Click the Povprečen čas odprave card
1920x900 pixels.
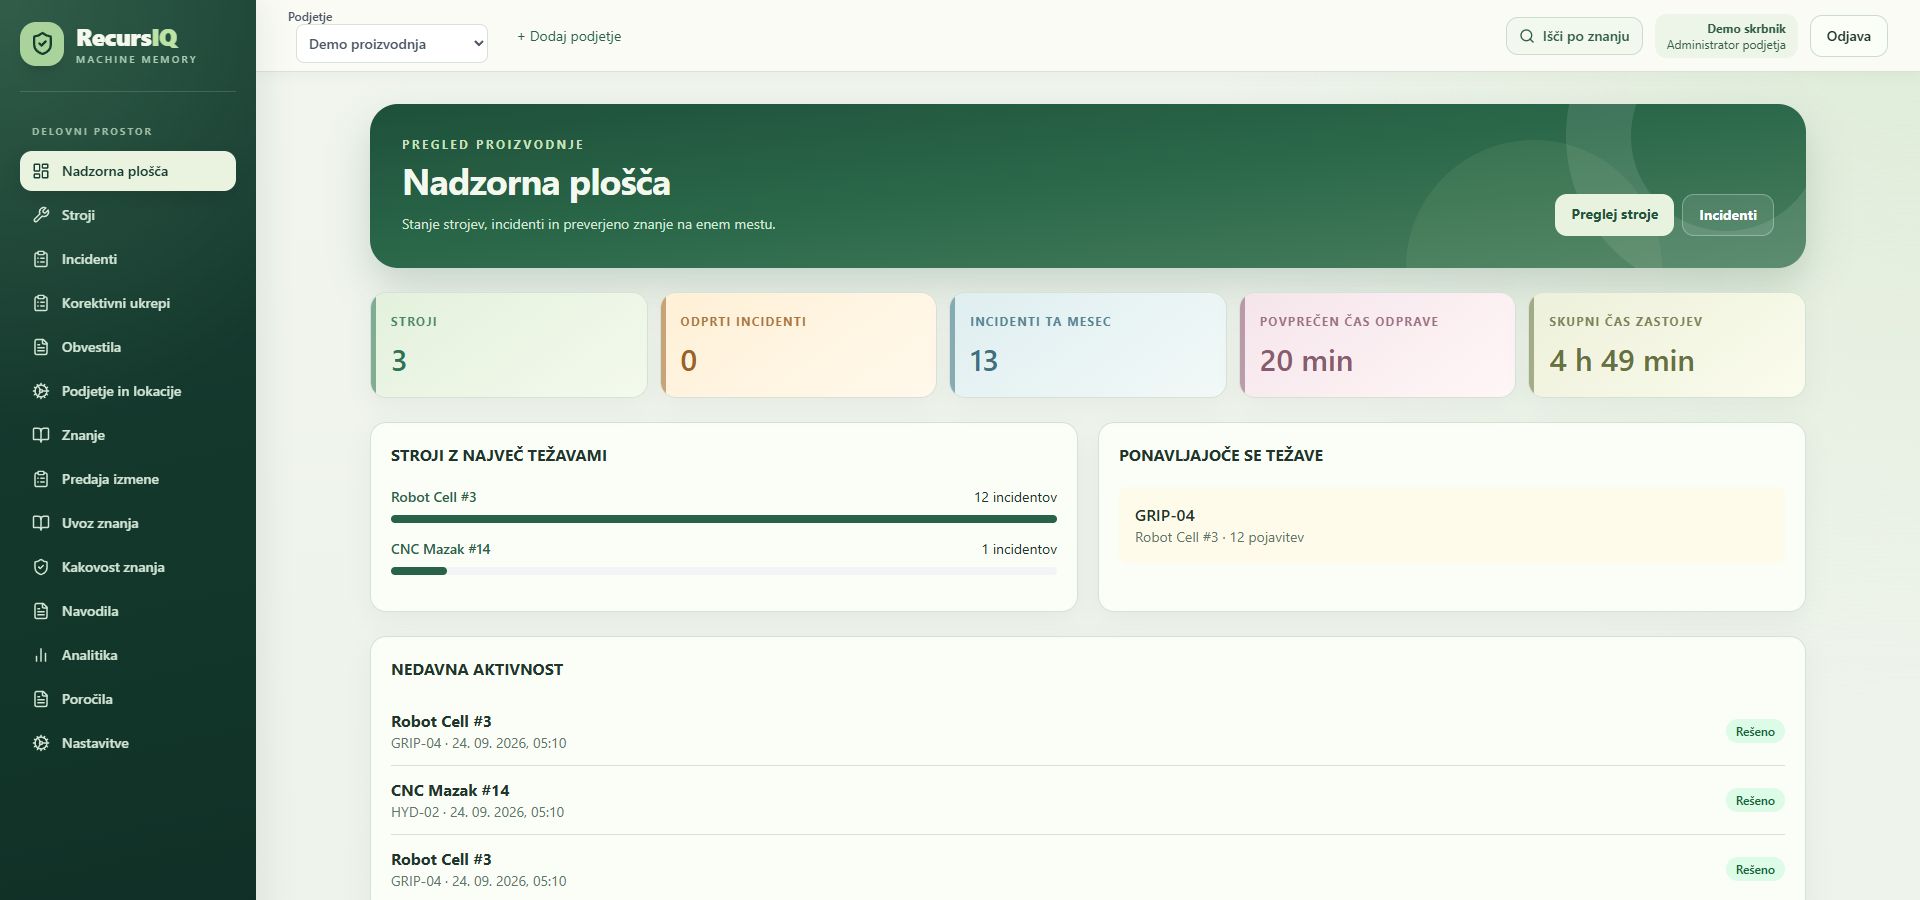[x=1377, y=345]
